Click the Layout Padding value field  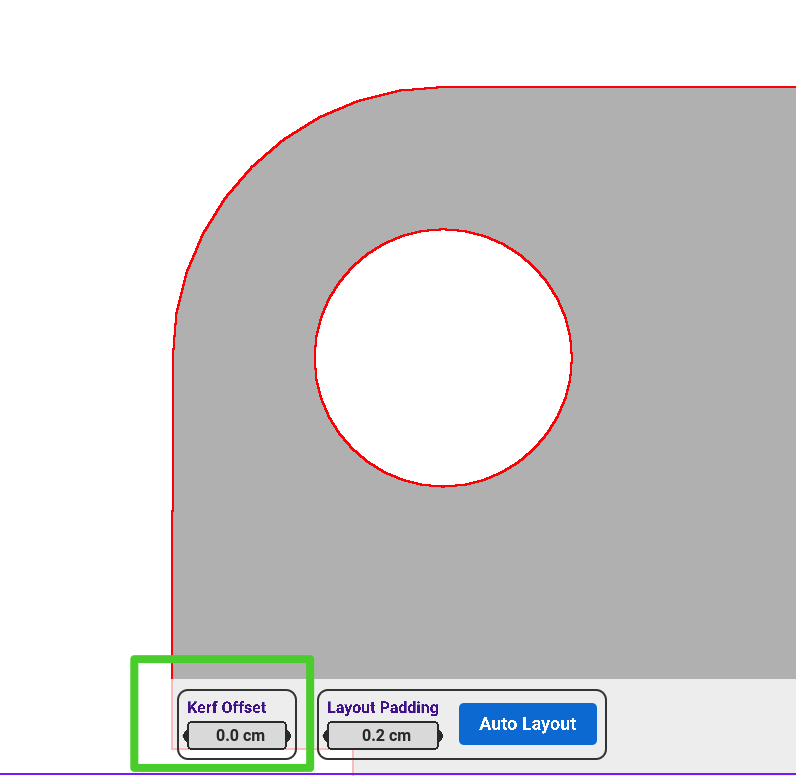click(x=383, y=735)
